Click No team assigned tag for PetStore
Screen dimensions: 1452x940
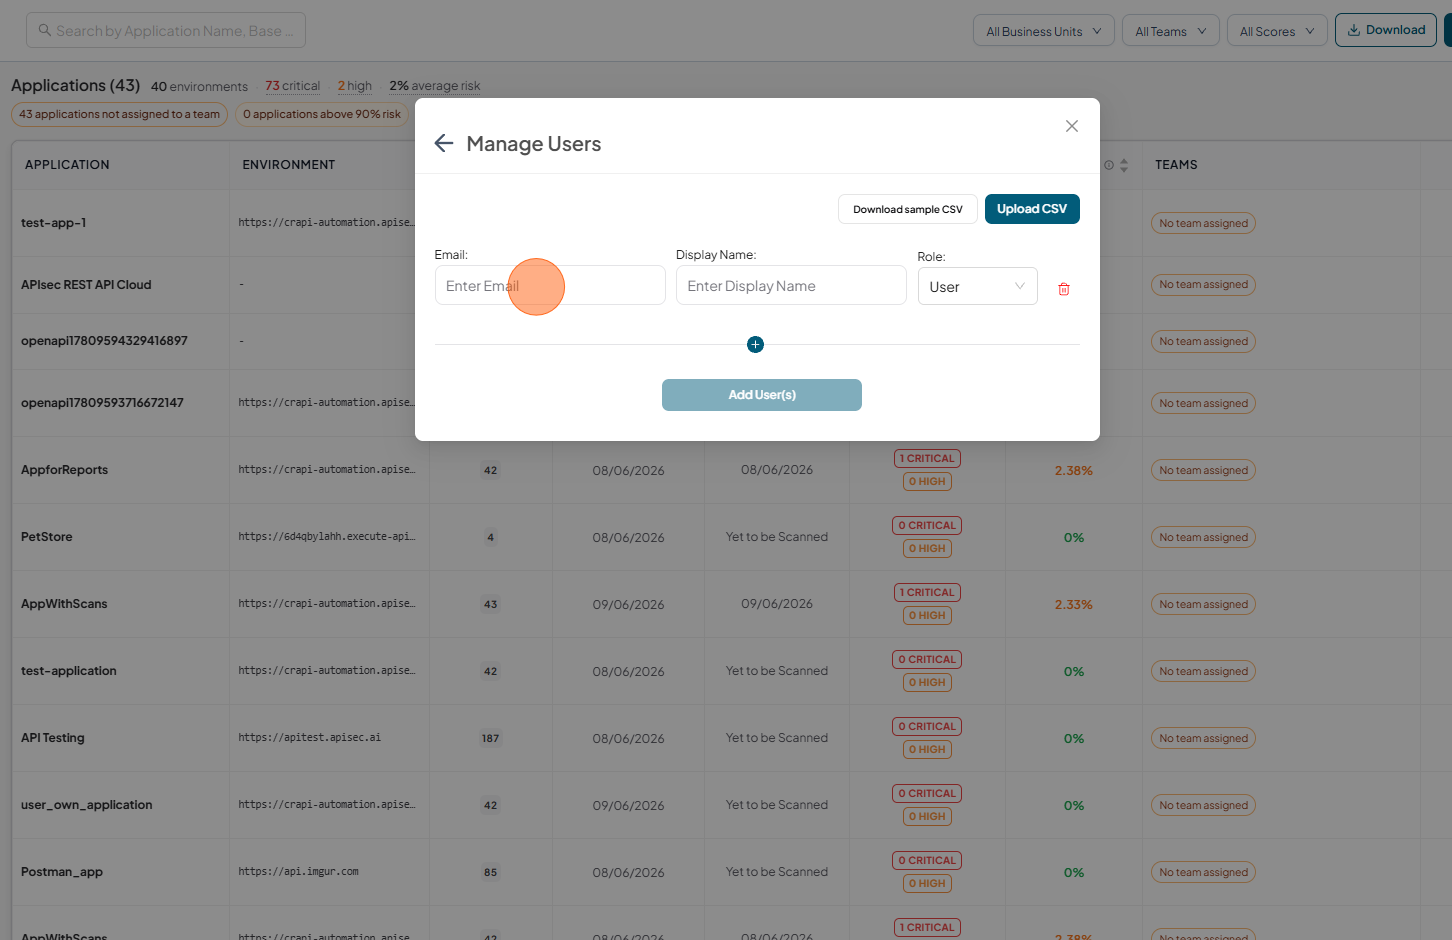coord(1203,538)
